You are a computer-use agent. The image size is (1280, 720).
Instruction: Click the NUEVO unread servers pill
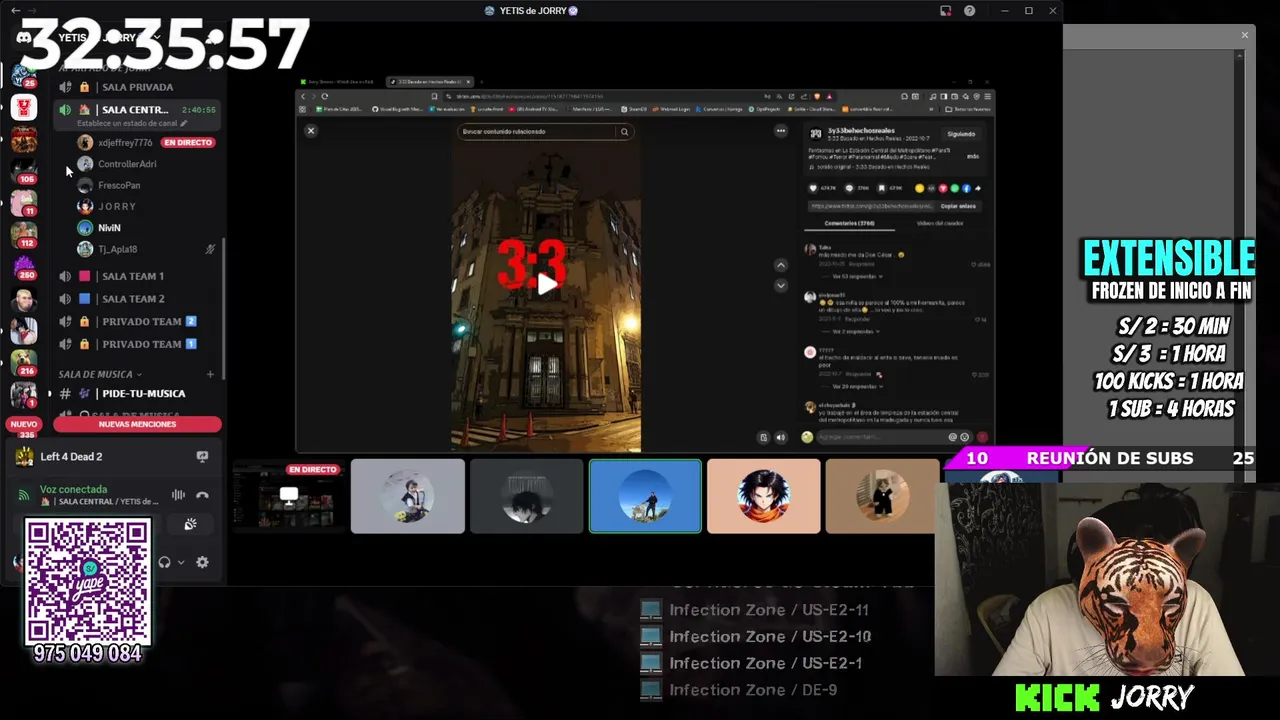23,424
